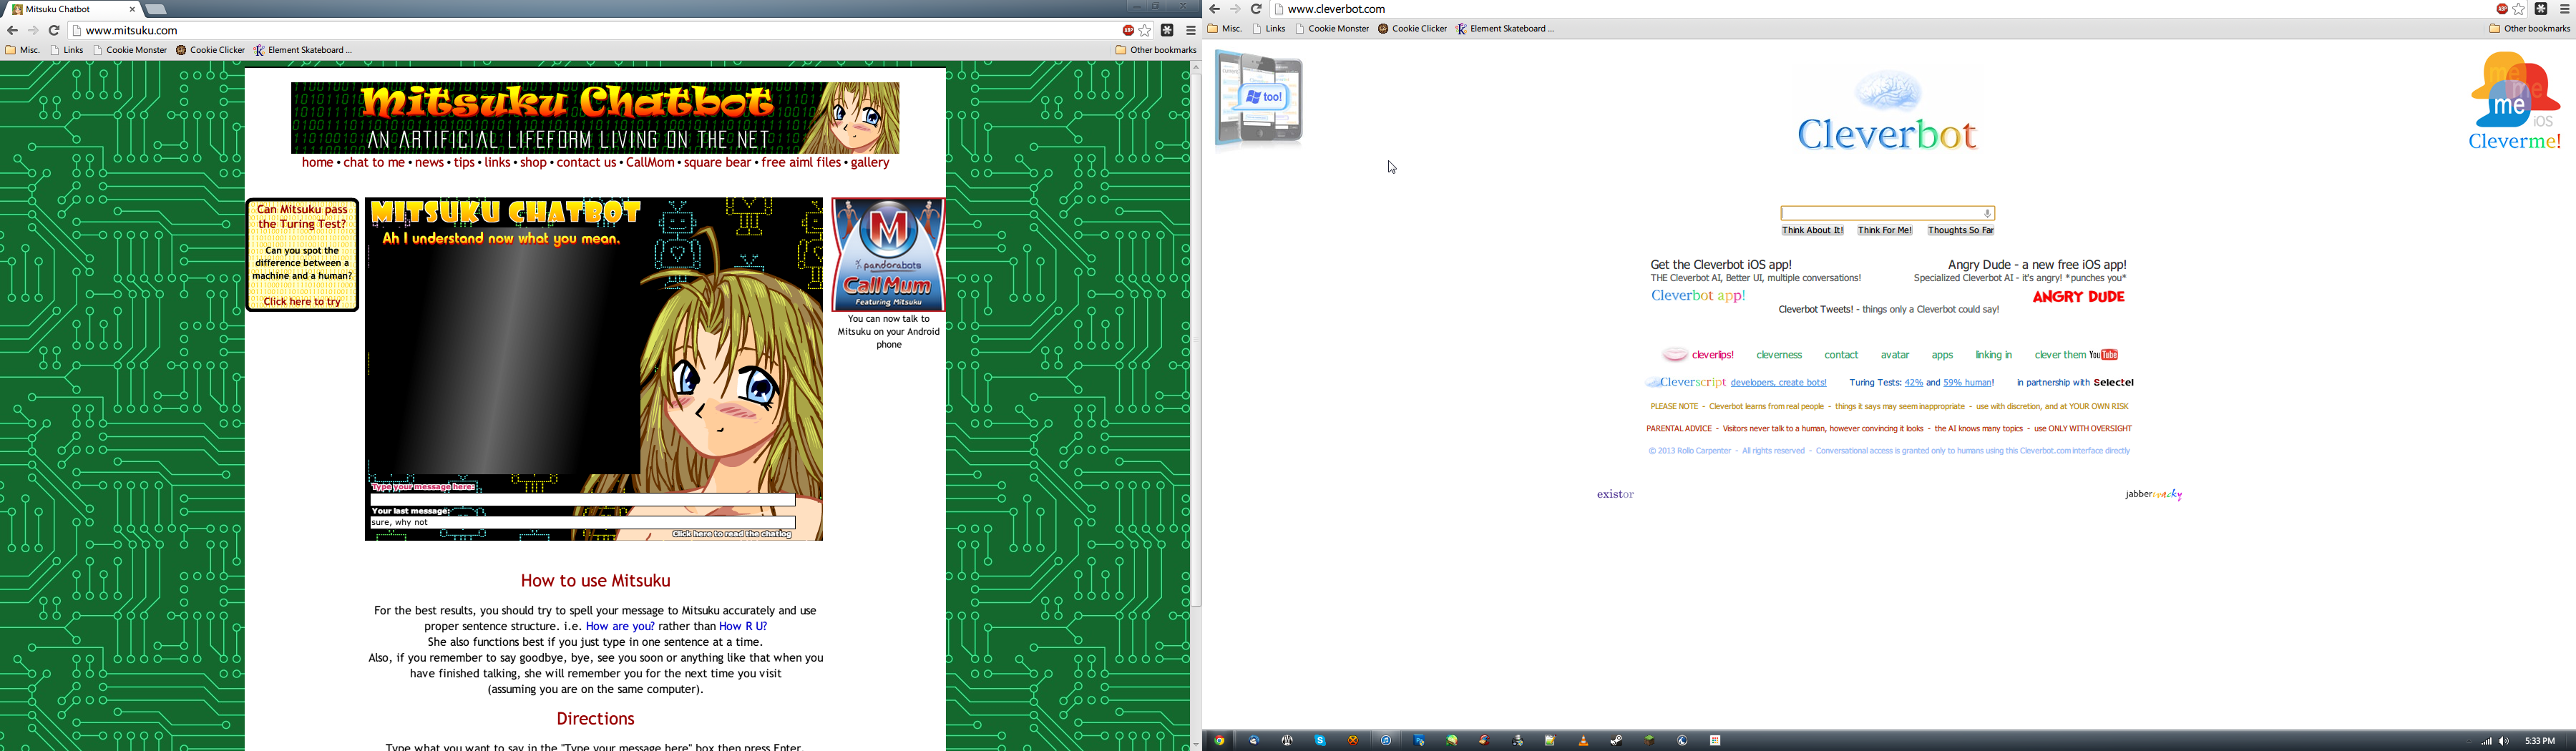2576x751 pixels.
Task: Click the 'cleverlips!' link with lips icon
Action: click(x=1698, y=355)
